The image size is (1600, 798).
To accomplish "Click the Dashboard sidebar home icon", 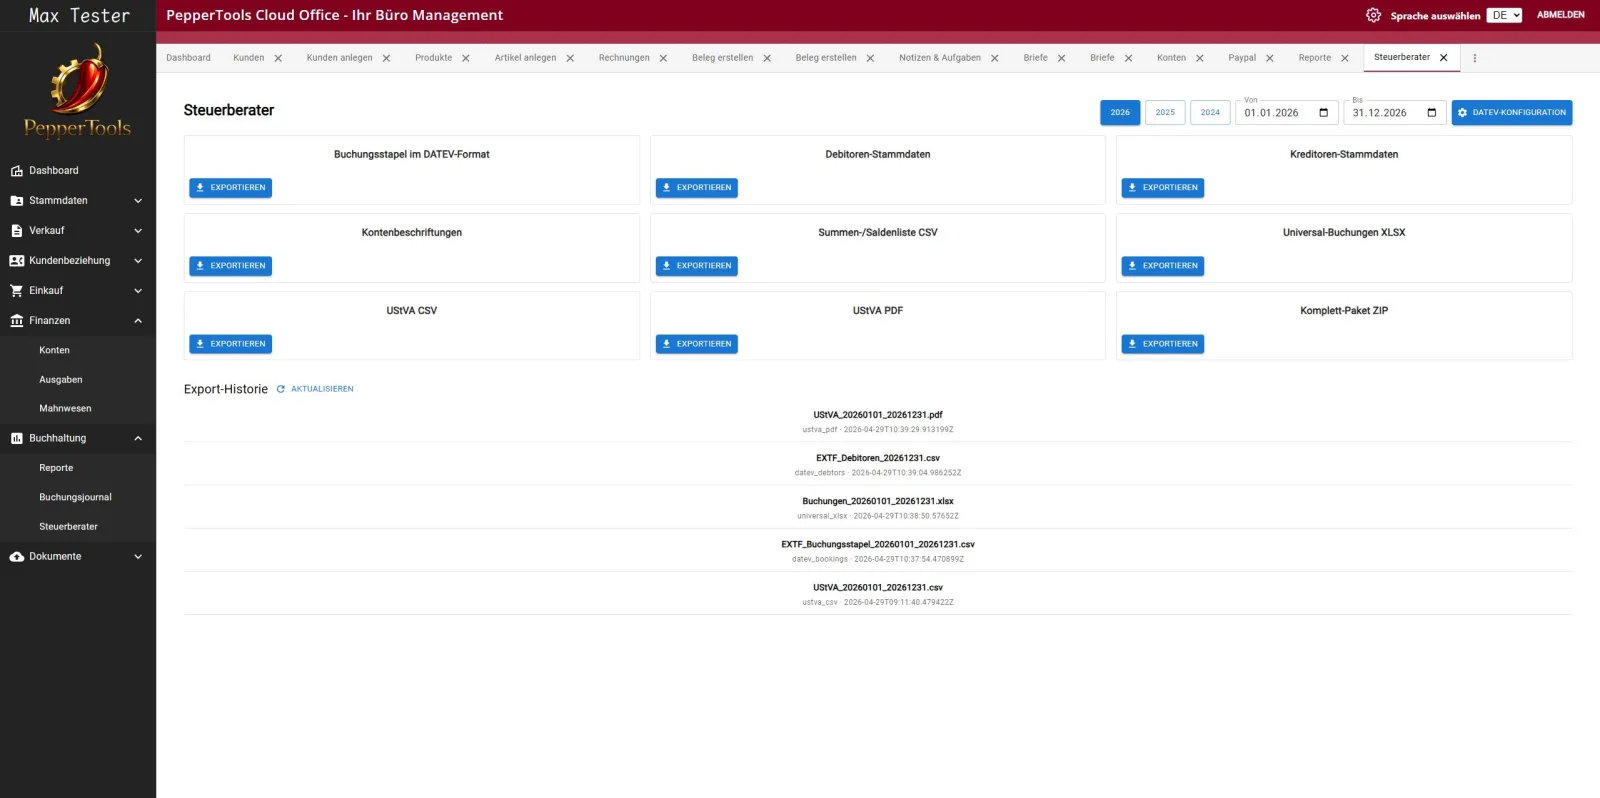I will (16, 171).
